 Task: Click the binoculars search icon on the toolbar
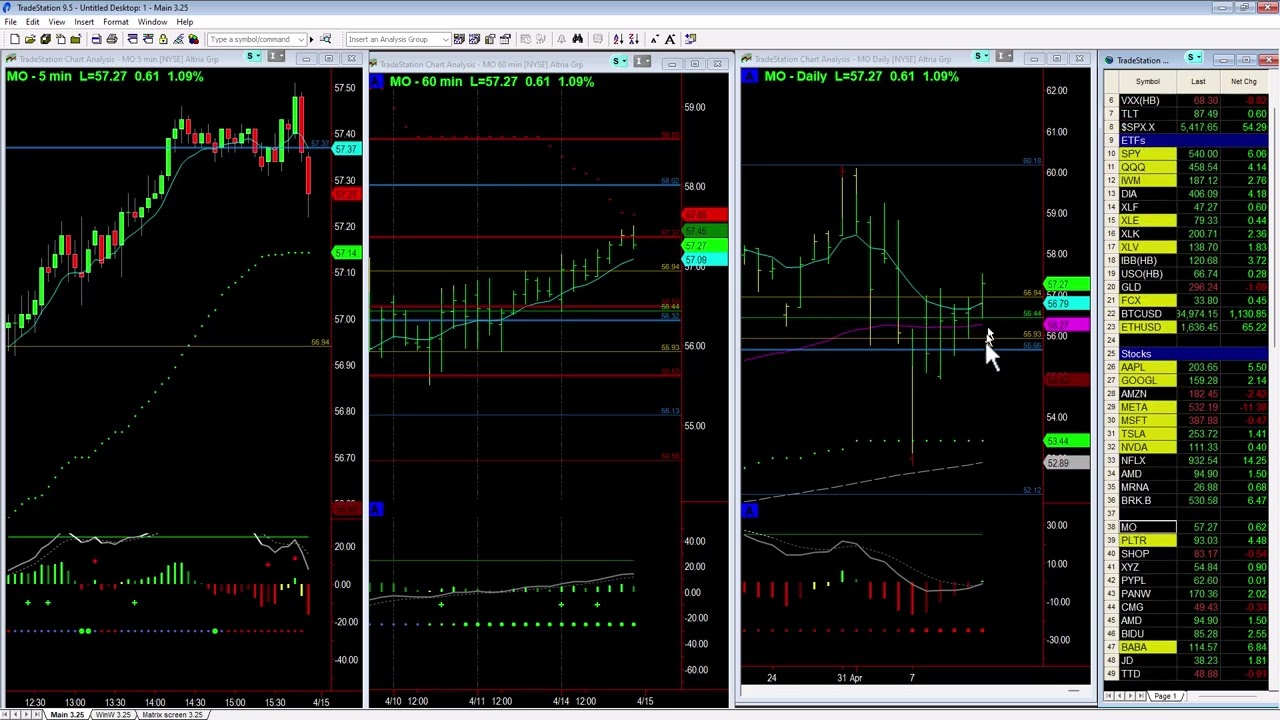(x=578, y=39)
